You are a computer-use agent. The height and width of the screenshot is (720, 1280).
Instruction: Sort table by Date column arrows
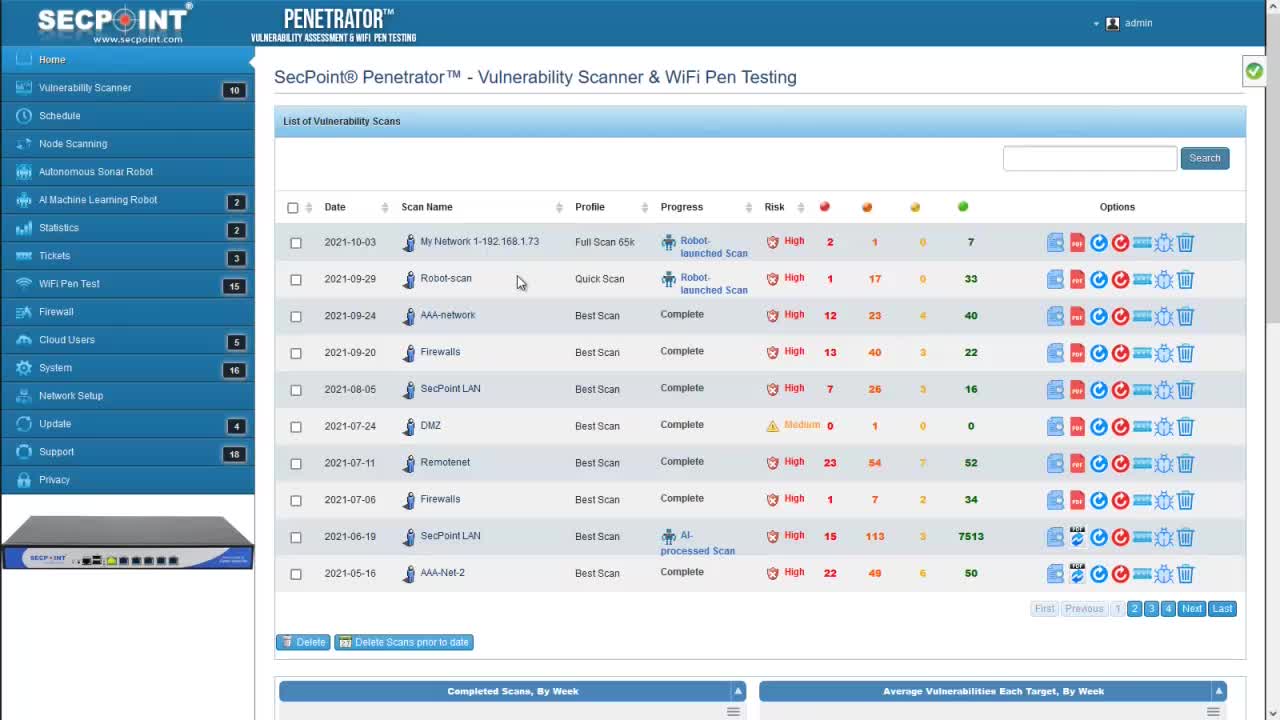pyautogui.click(x=385, y=207)
